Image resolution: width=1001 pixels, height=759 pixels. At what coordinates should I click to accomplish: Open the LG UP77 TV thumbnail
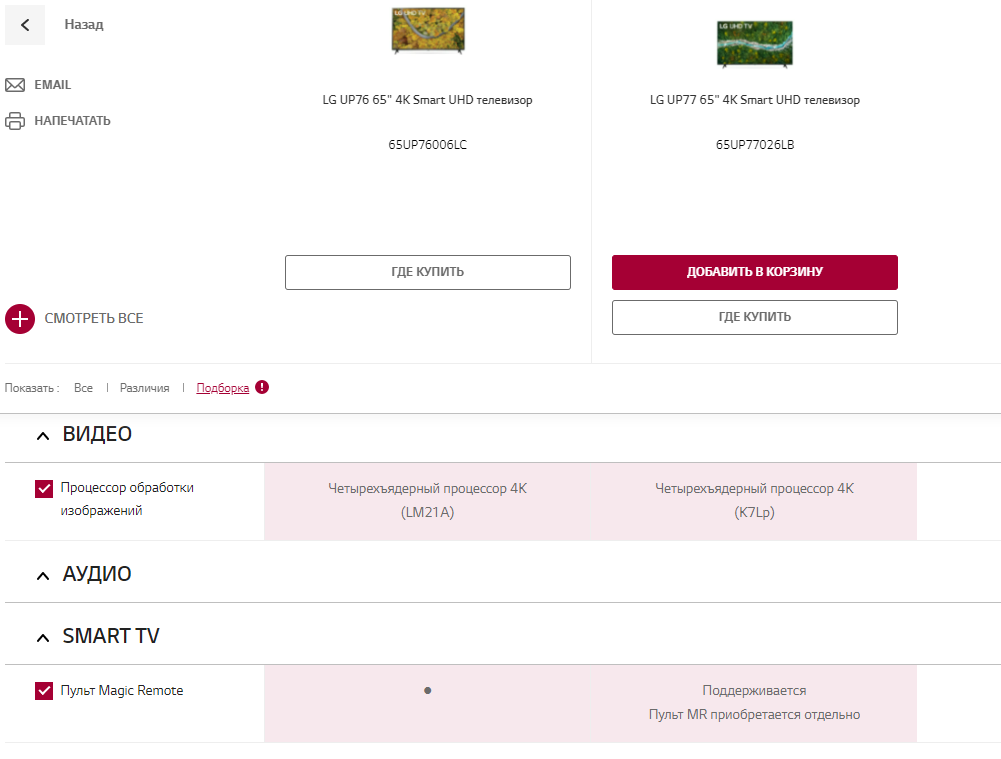tap(754, 43)
